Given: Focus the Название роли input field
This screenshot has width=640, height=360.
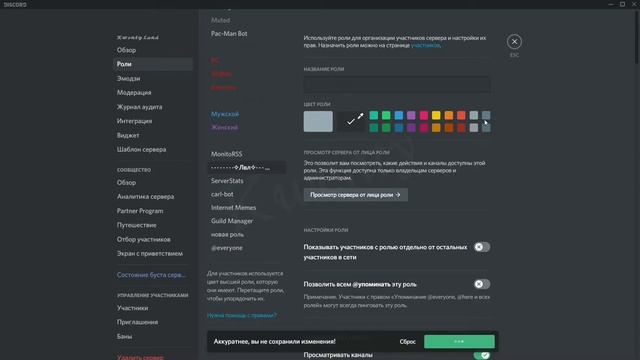Looking at the screenshot, I should pyautogui.click(x=397, y=84).
